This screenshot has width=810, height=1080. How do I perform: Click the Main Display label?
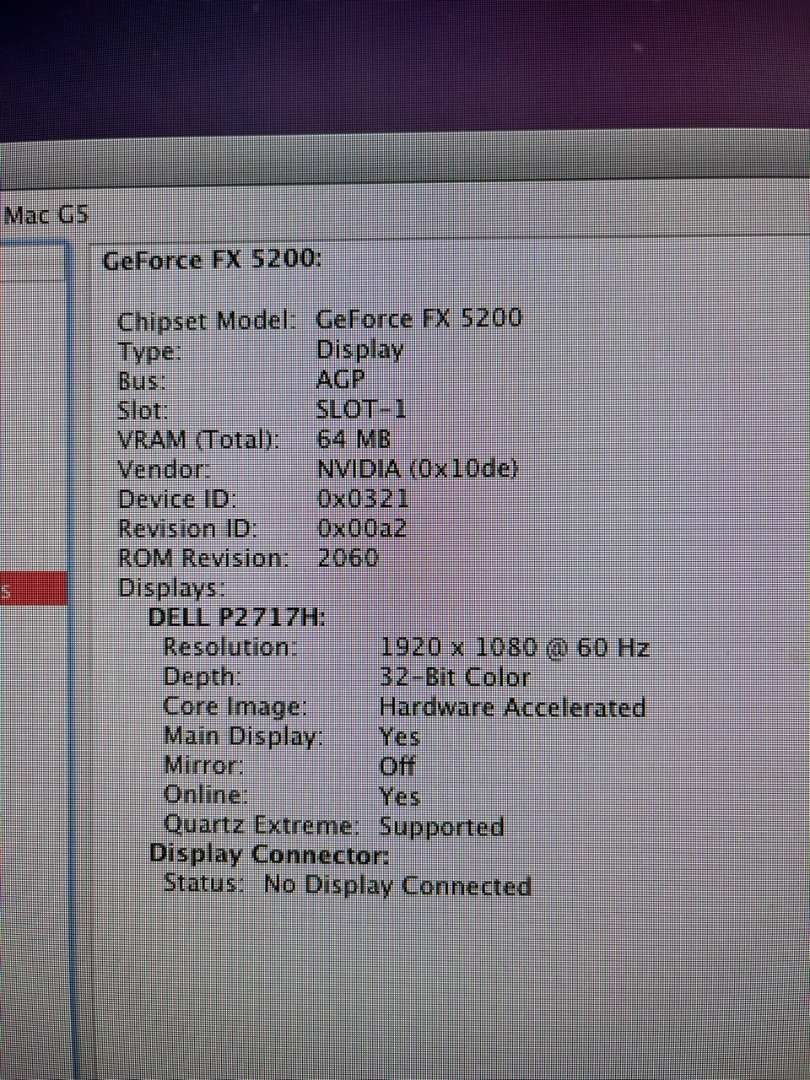click(244, 738)
